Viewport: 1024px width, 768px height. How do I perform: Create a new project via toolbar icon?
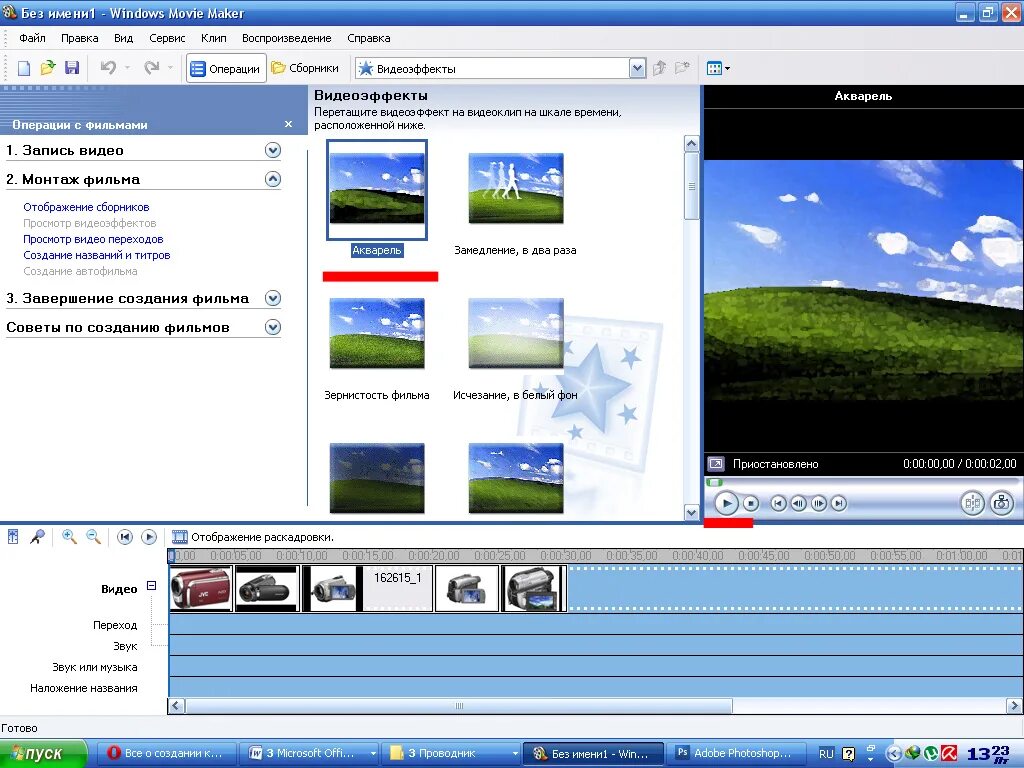(24, 68)
